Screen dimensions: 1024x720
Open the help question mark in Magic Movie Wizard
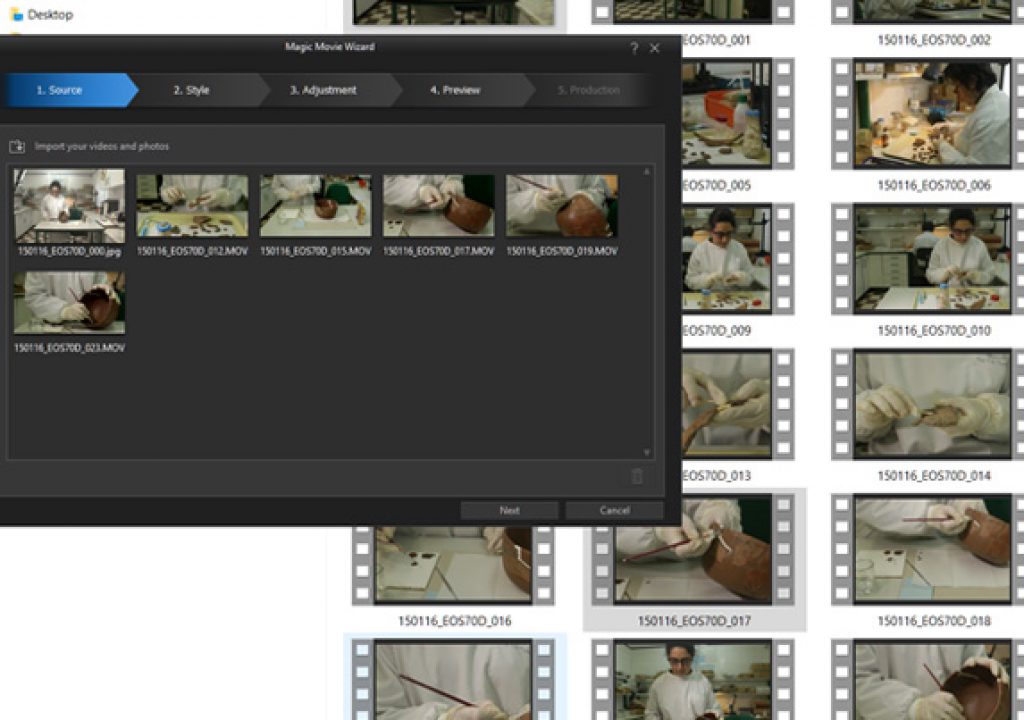634,48
